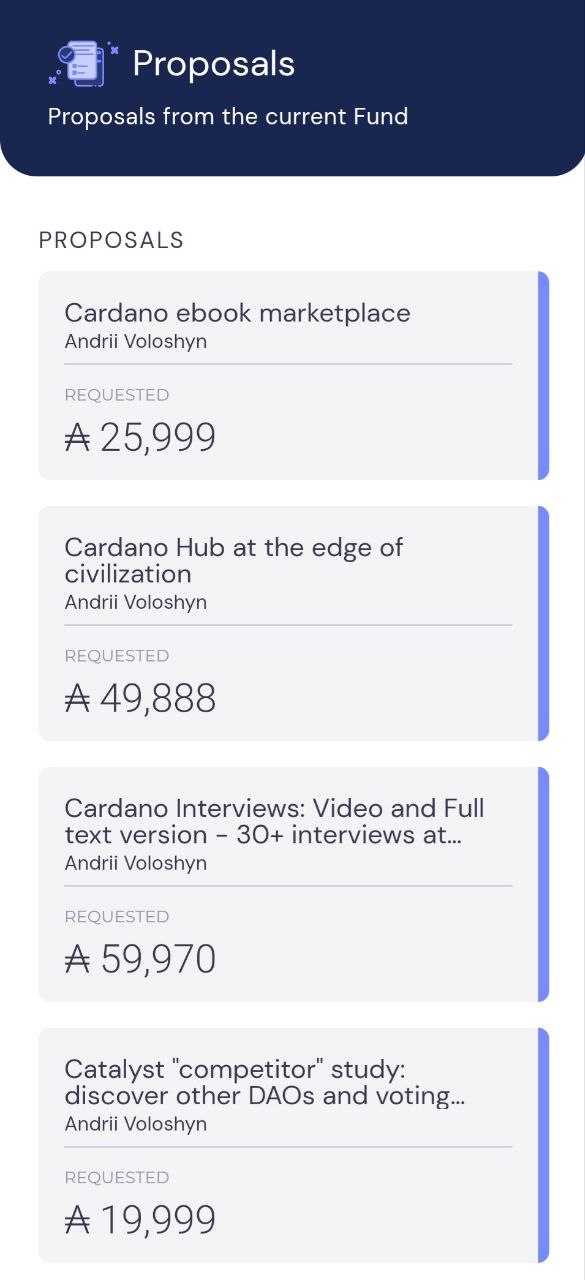Click Andrii Voloshyn under Cardano Hub card
The height and width of the screenshot is (1280, 585).
pyautogui.click(x=136, y=602)
